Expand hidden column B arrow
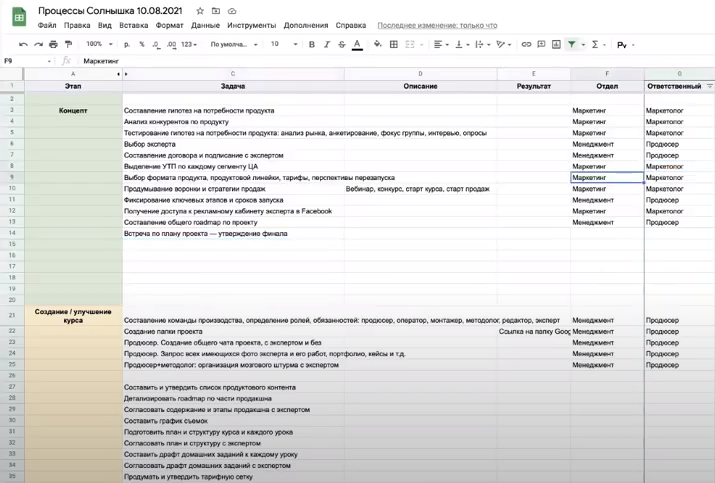The image size is (715, 483). click(x=125, y=74)
